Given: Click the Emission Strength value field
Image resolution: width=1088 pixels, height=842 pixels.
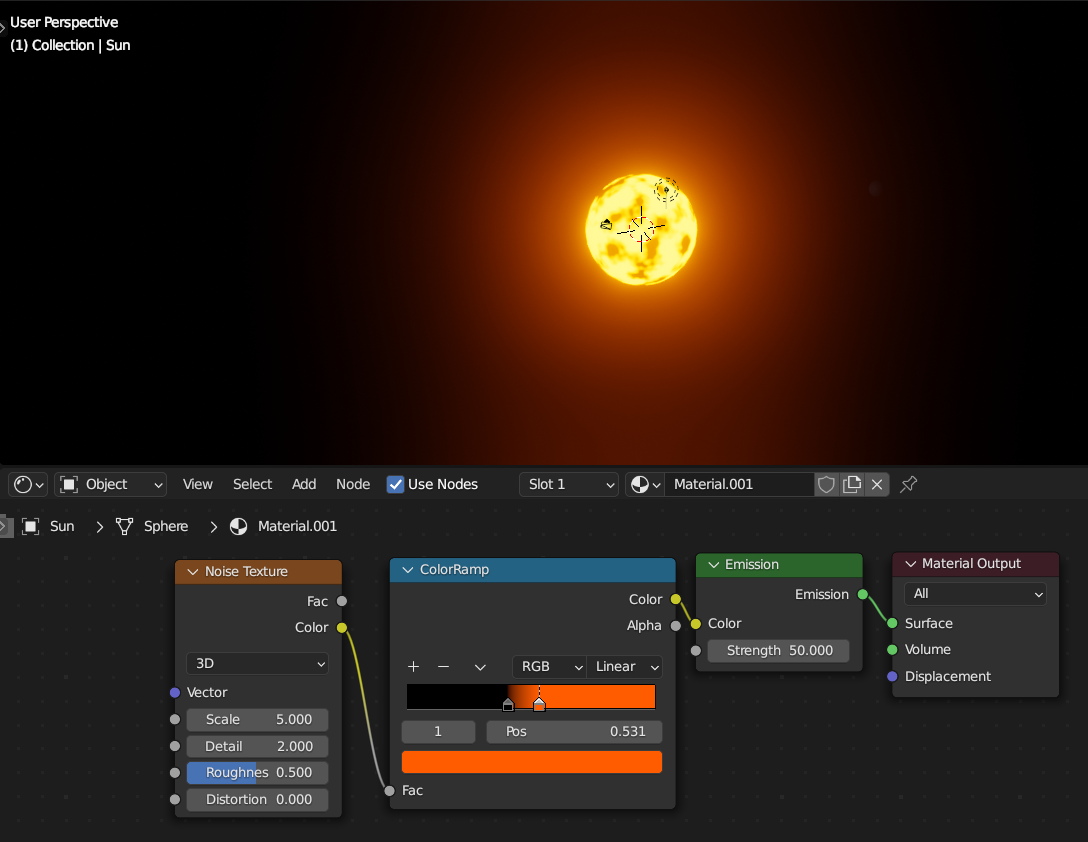Looking at the screenshot, I should click(778, 651).
